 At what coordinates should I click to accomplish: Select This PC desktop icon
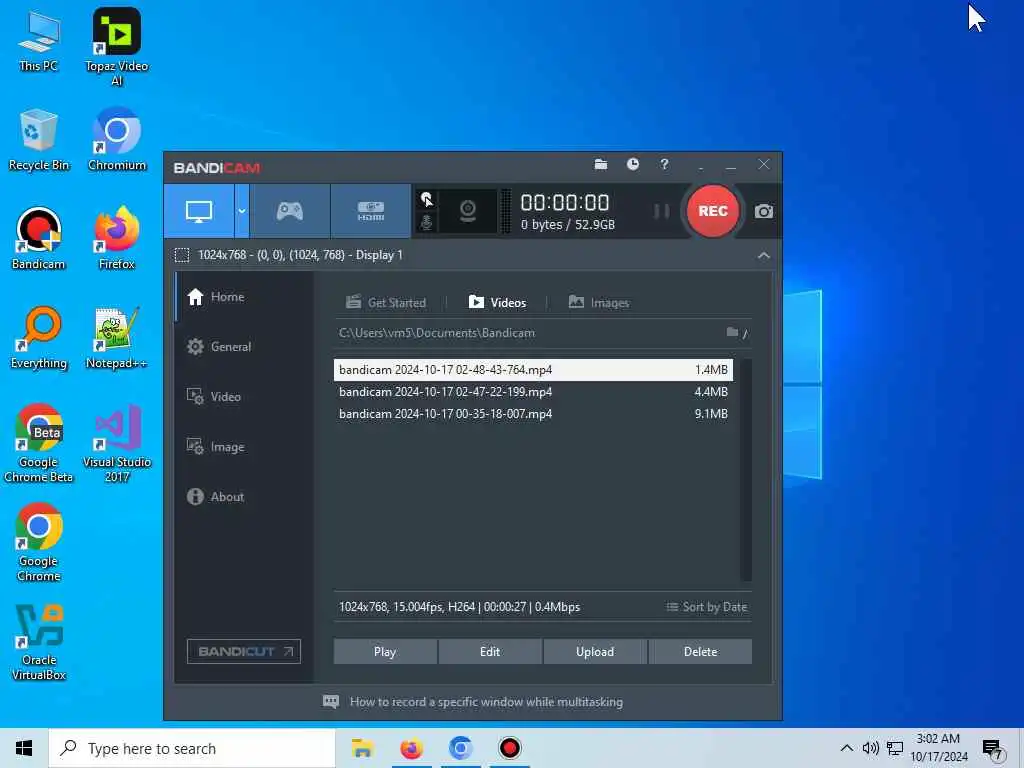coord(39,41)
